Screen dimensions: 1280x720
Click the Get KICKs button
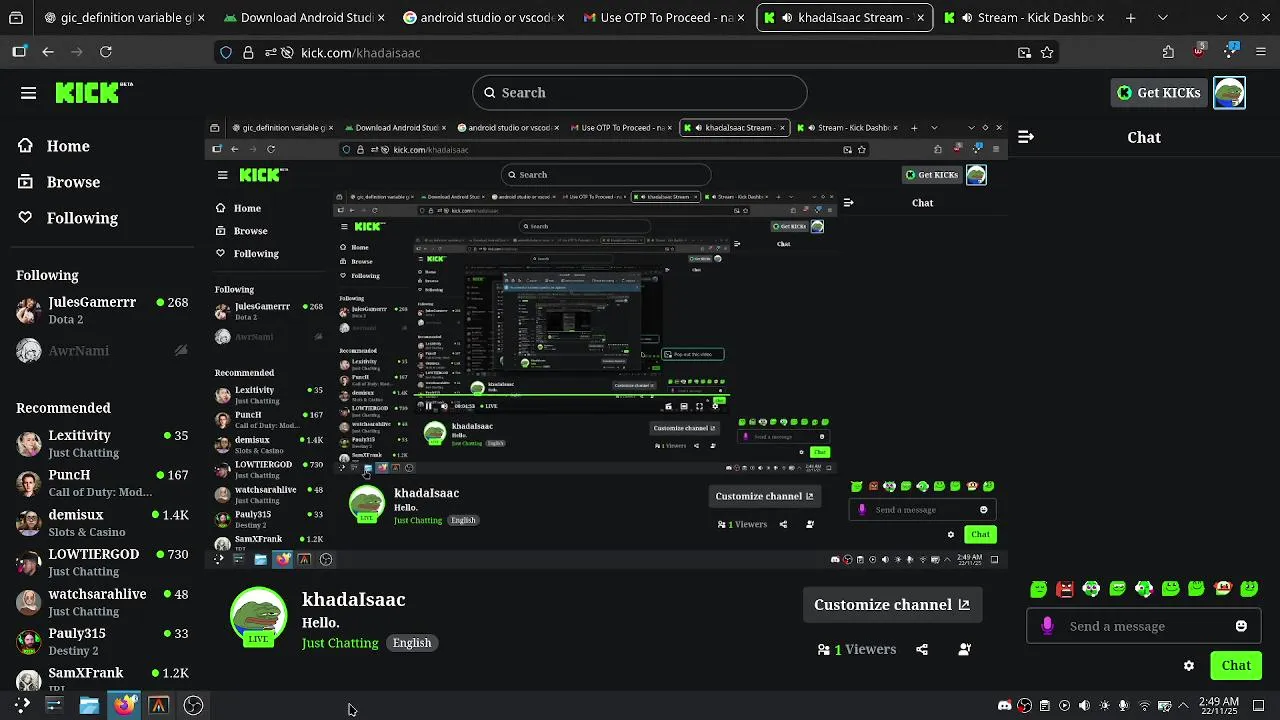pyautogui.click(x=1159, y=93)
